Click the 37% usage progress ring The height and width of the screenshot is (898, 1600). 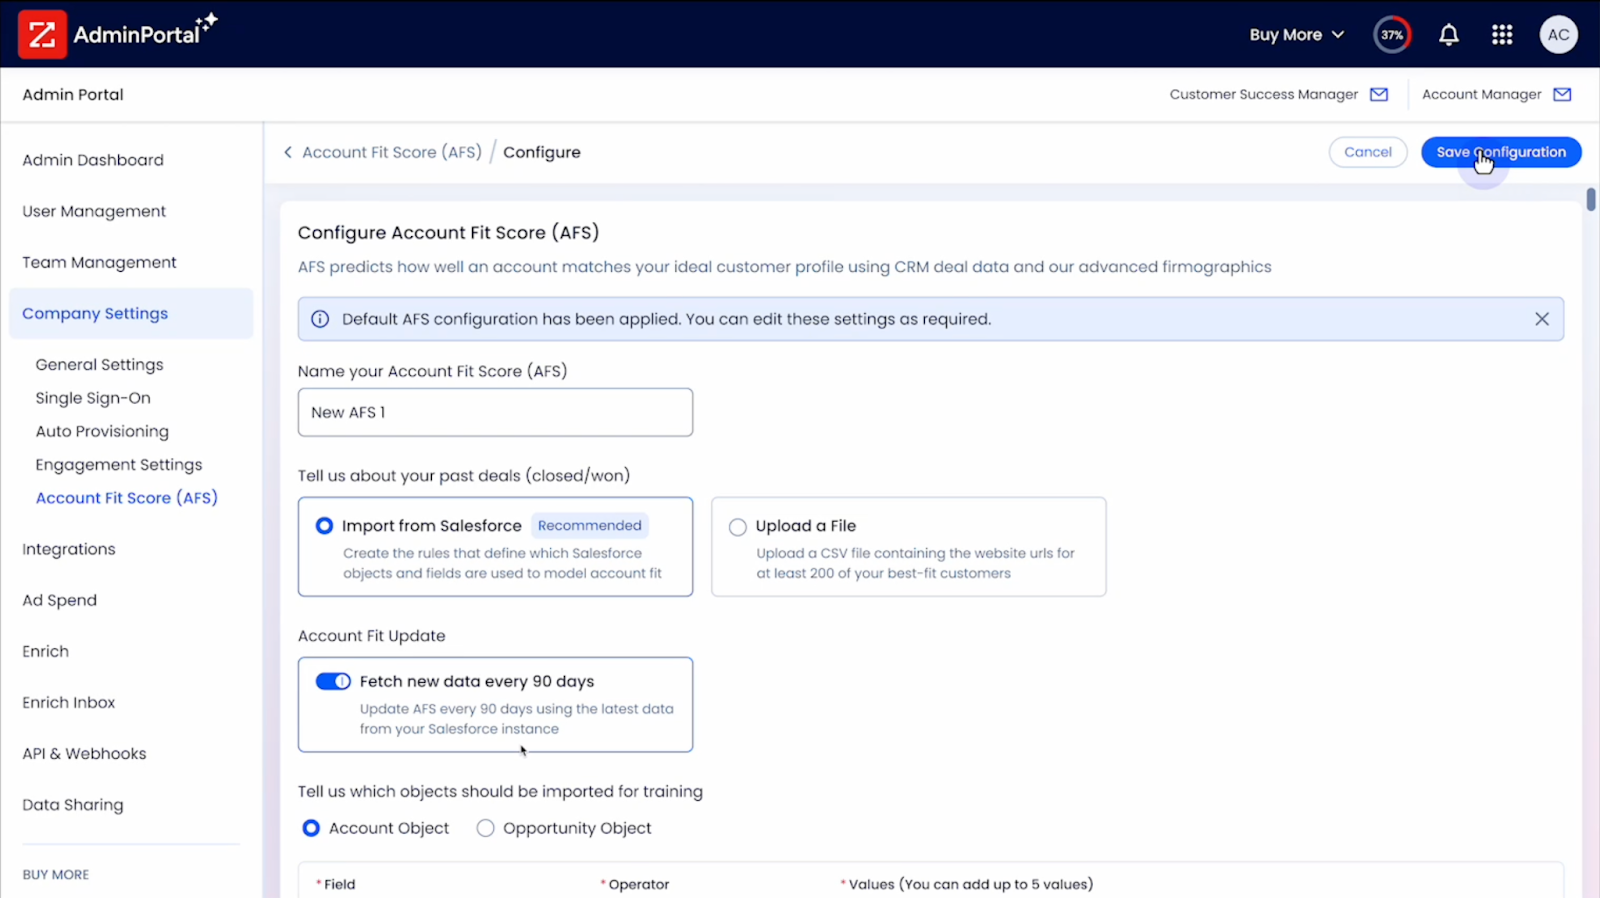point(1392,35)
